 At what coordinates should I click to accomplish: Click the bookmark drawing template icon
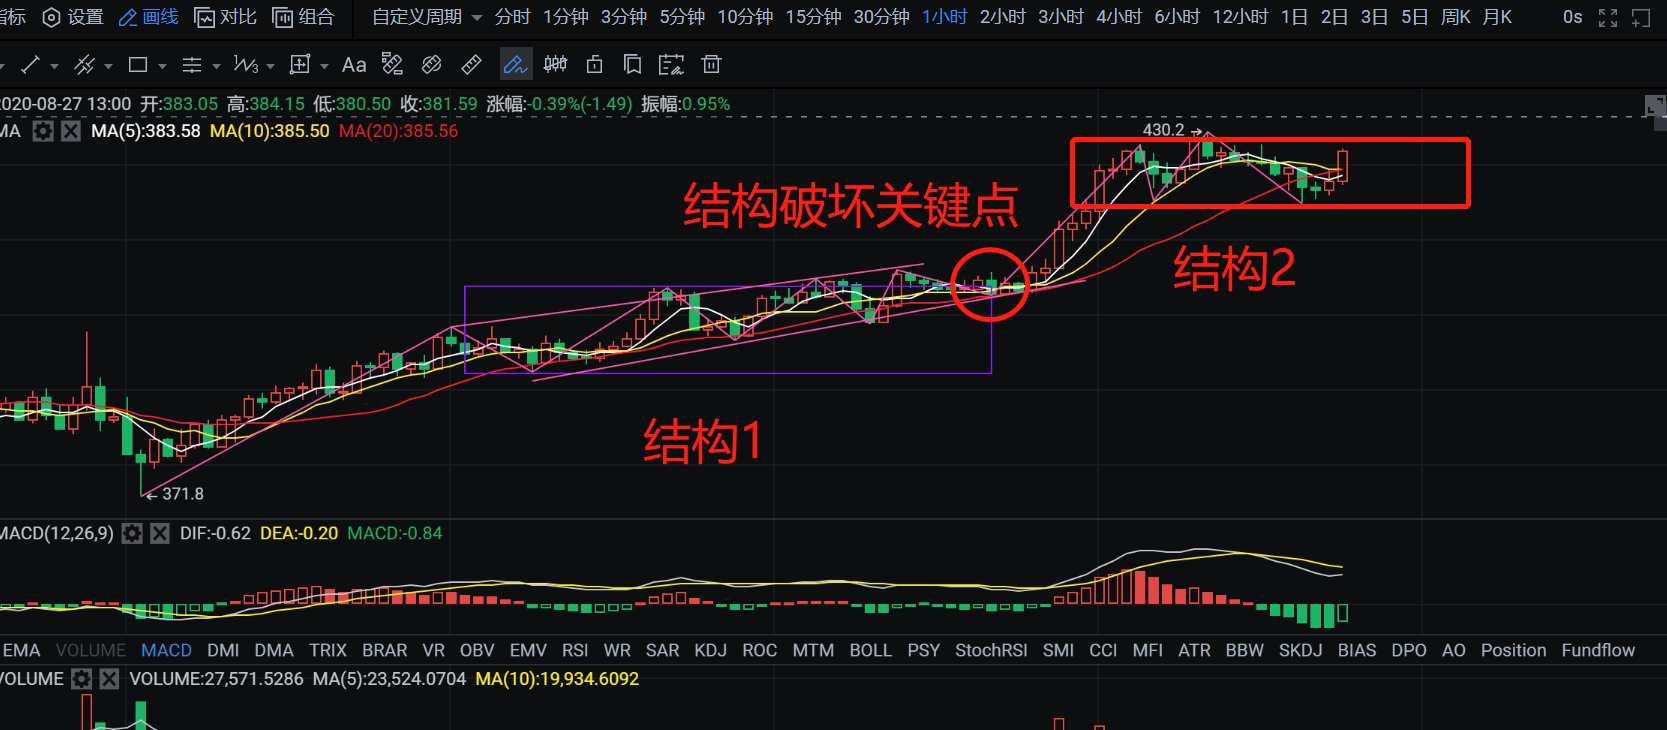(x=632, y=65)
